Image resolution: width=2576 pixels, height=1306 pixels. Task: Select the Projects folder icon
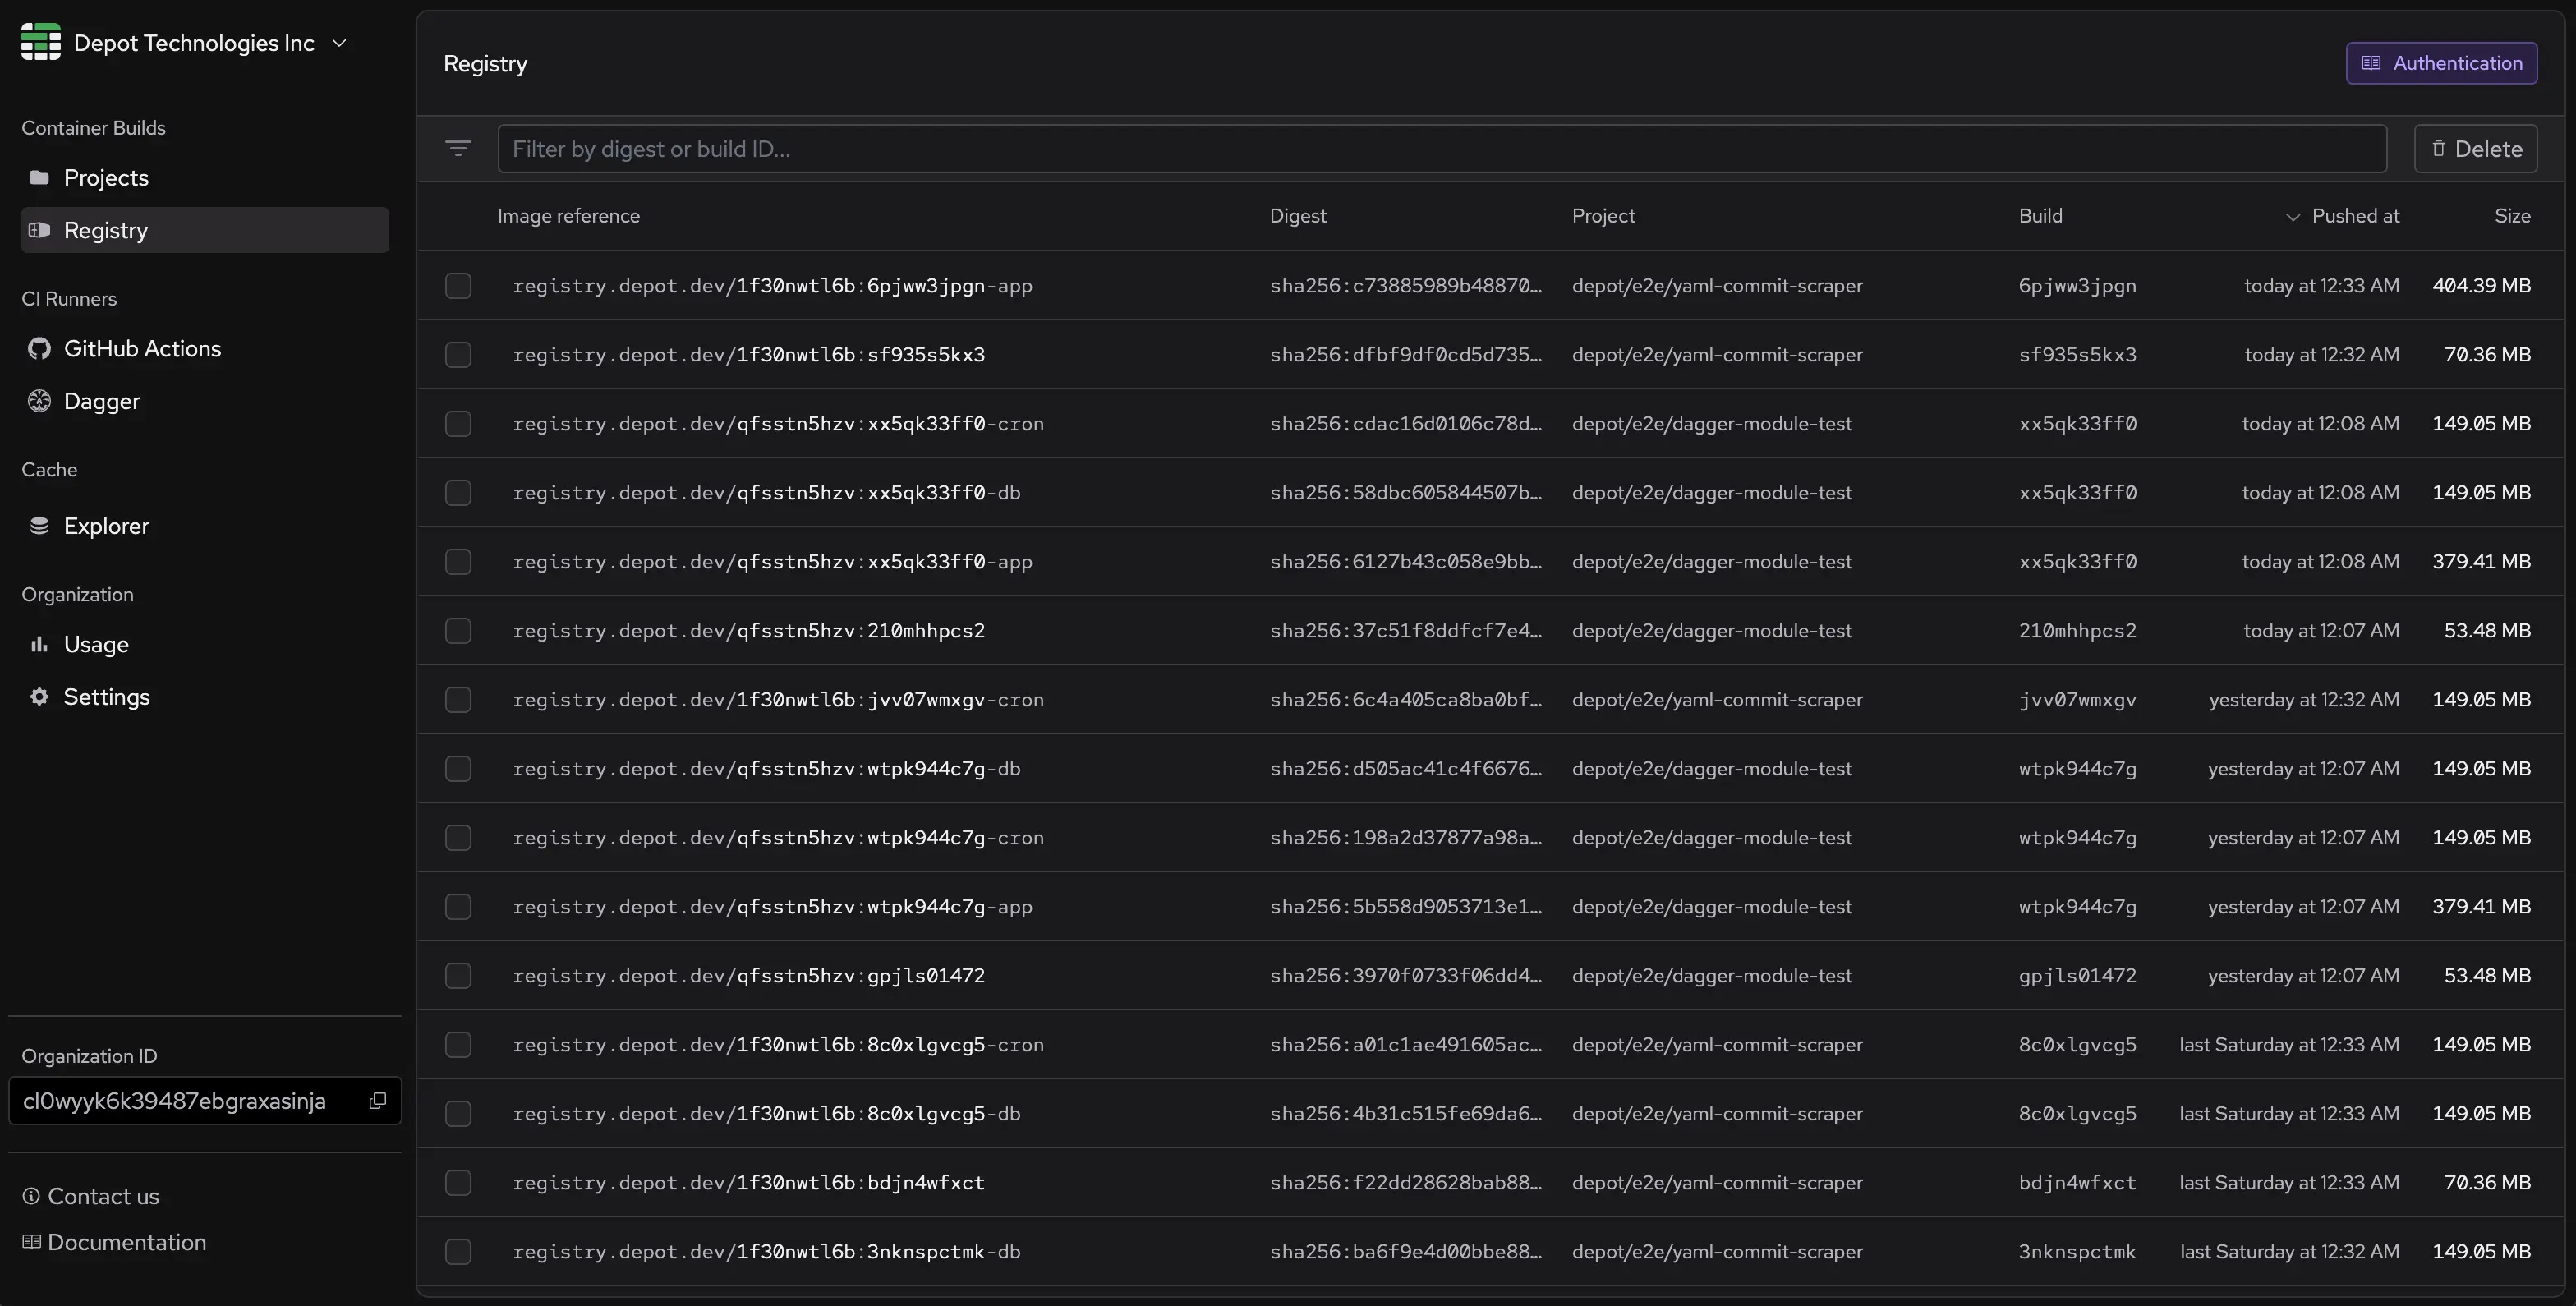39,177
